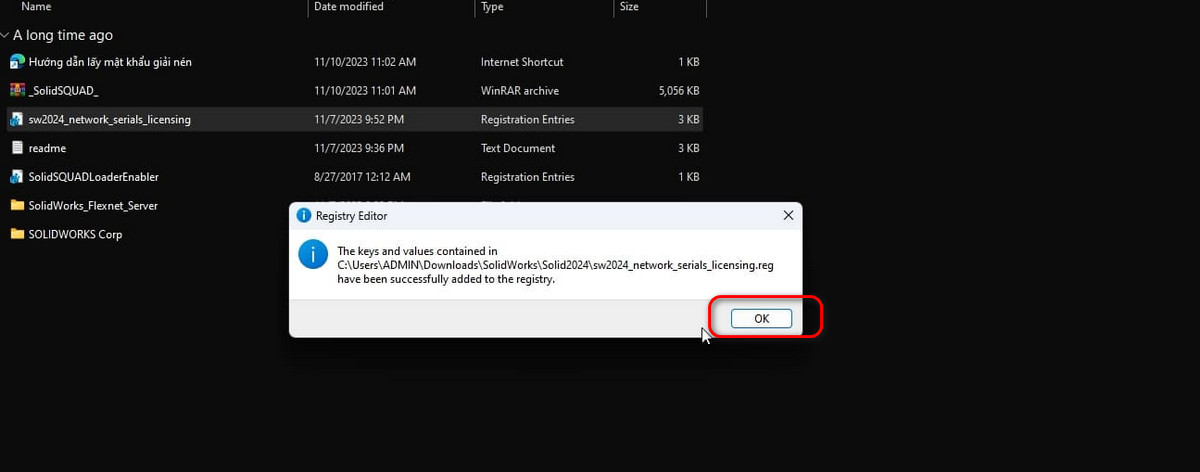Select the readme file name
Screen dimensions: 1200x472
[47, 148]
